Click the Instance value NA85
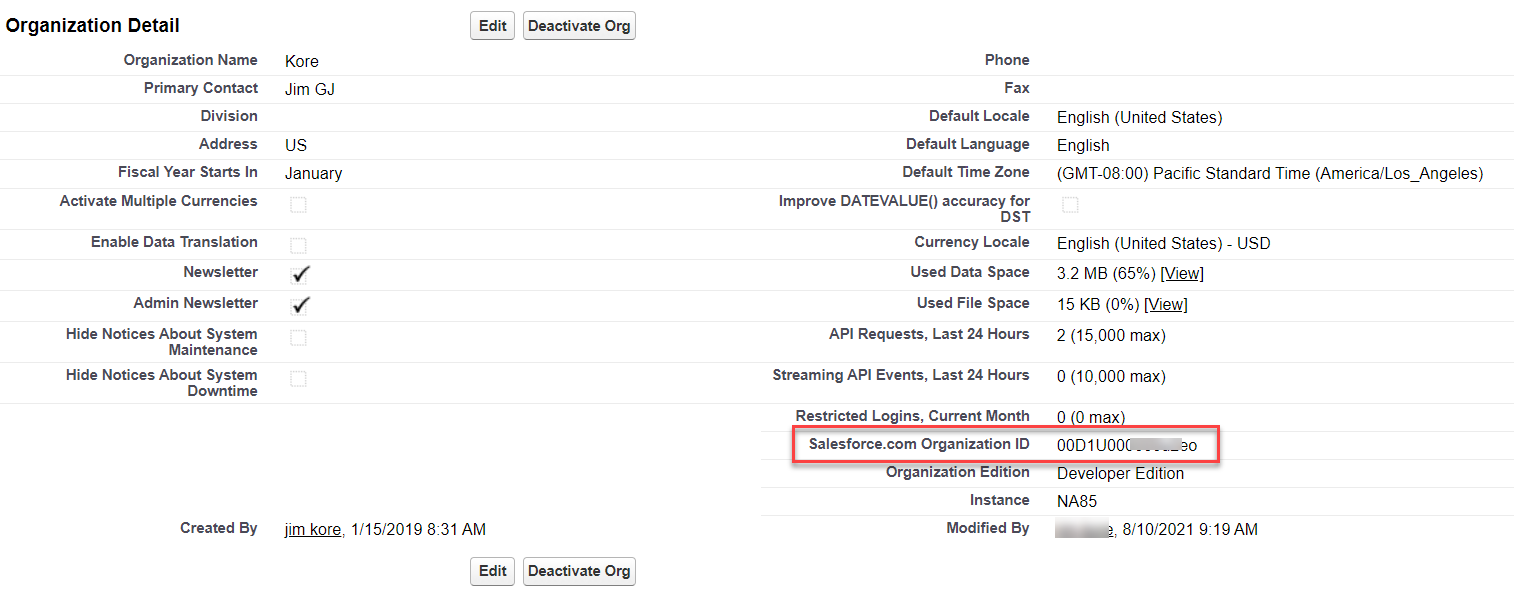This screenshot has height=613, width=1514. (x=1076, y=502)
